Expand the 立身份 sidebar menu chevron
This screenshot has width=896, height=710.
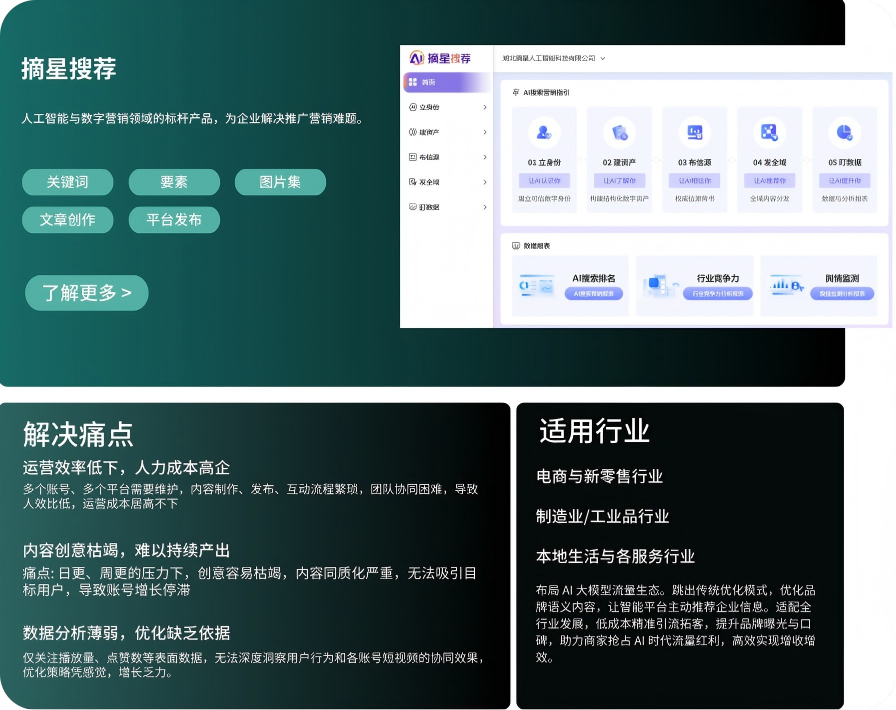tap(485, 107)
